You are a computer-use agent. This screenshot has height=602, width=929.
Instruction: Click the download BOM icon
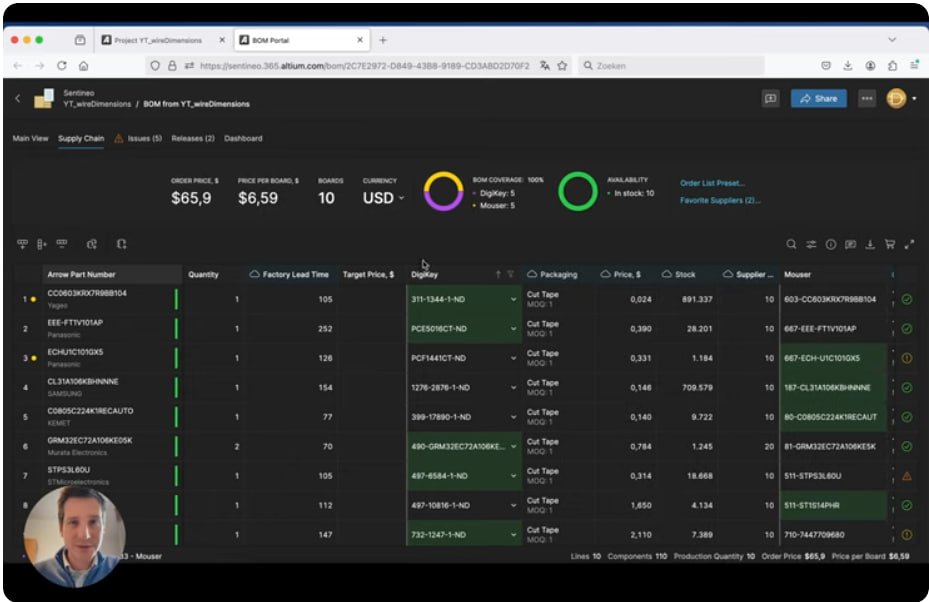pos(870,244)
